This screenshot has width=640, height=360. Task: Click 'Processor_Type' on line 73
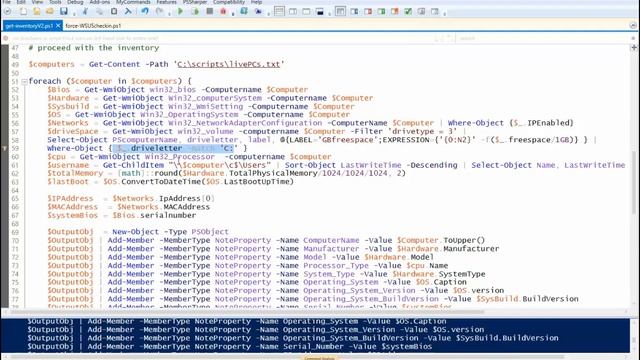coord(336,266)
